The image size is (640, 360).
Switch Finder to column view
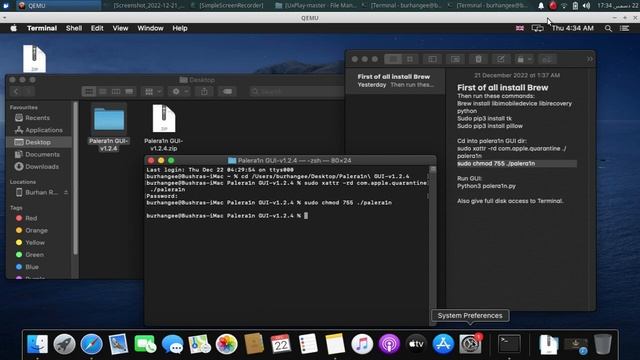116,91
